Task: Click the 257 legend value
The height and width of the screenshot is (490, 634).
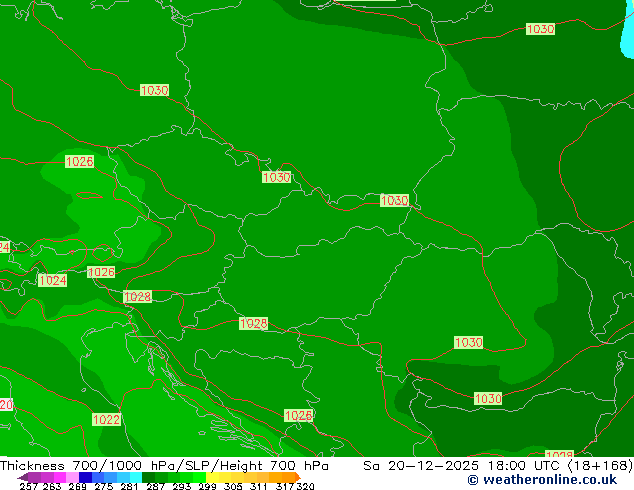Action: pyautogui.click(x=28, y=486)
